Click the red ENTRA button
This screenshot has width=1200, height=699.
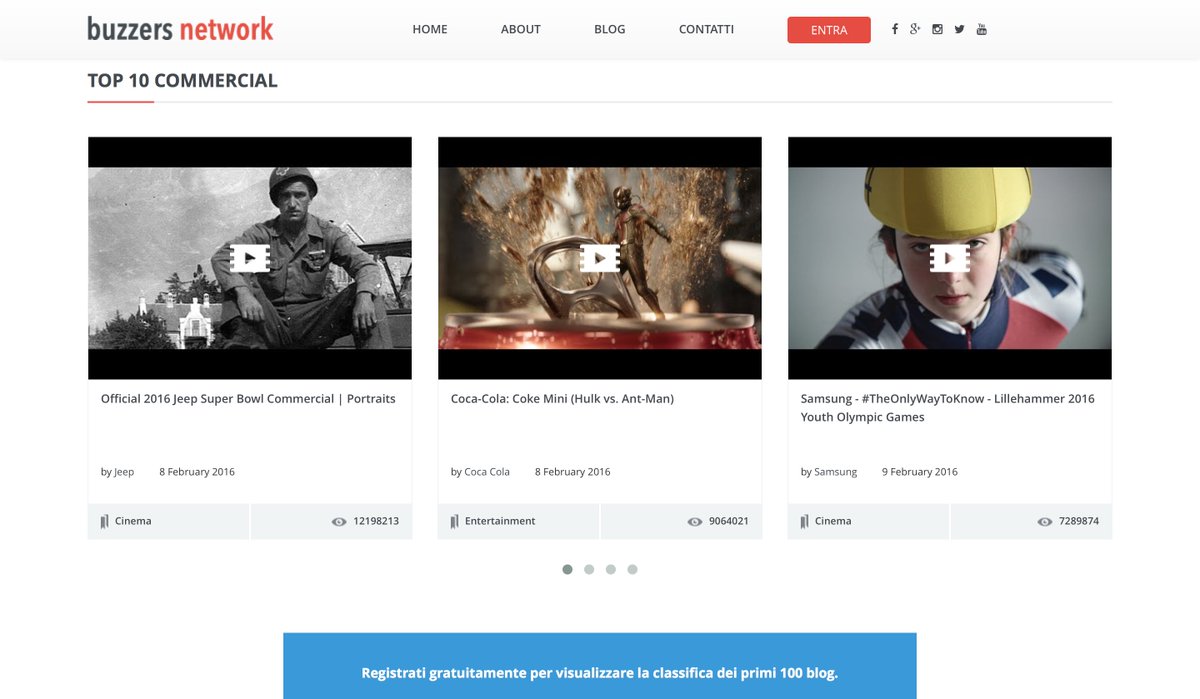click(x=829, y=30)
